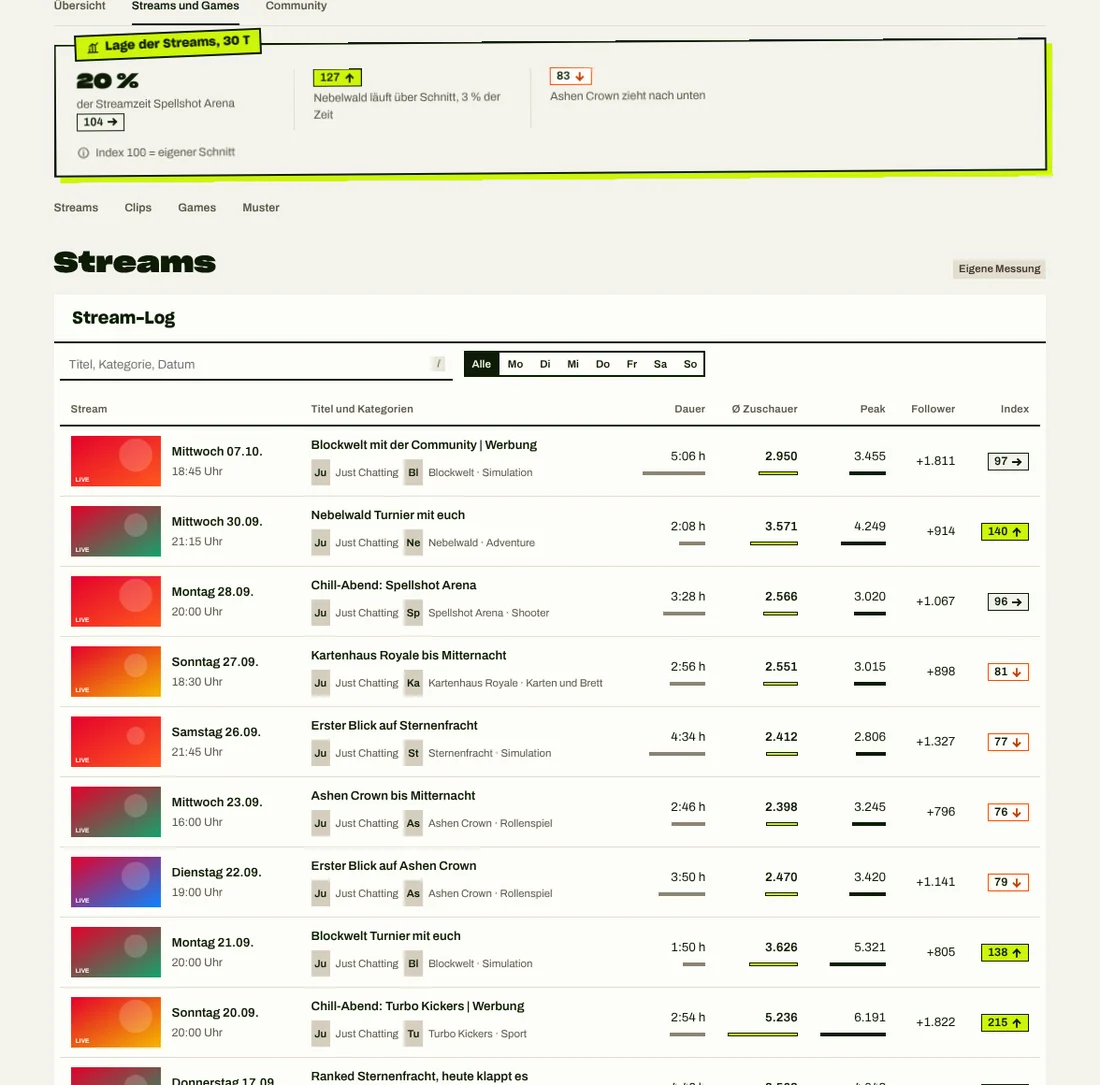Click the chart icon in Lage der Streams header
The image size is (1100, 1085).
point(93,48)
